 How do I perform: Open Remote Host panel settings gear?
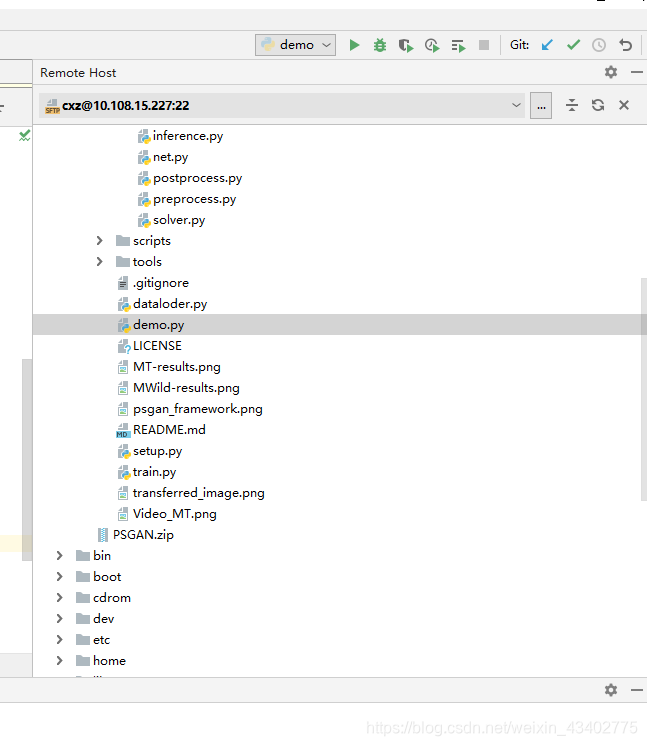pos(611,72)
